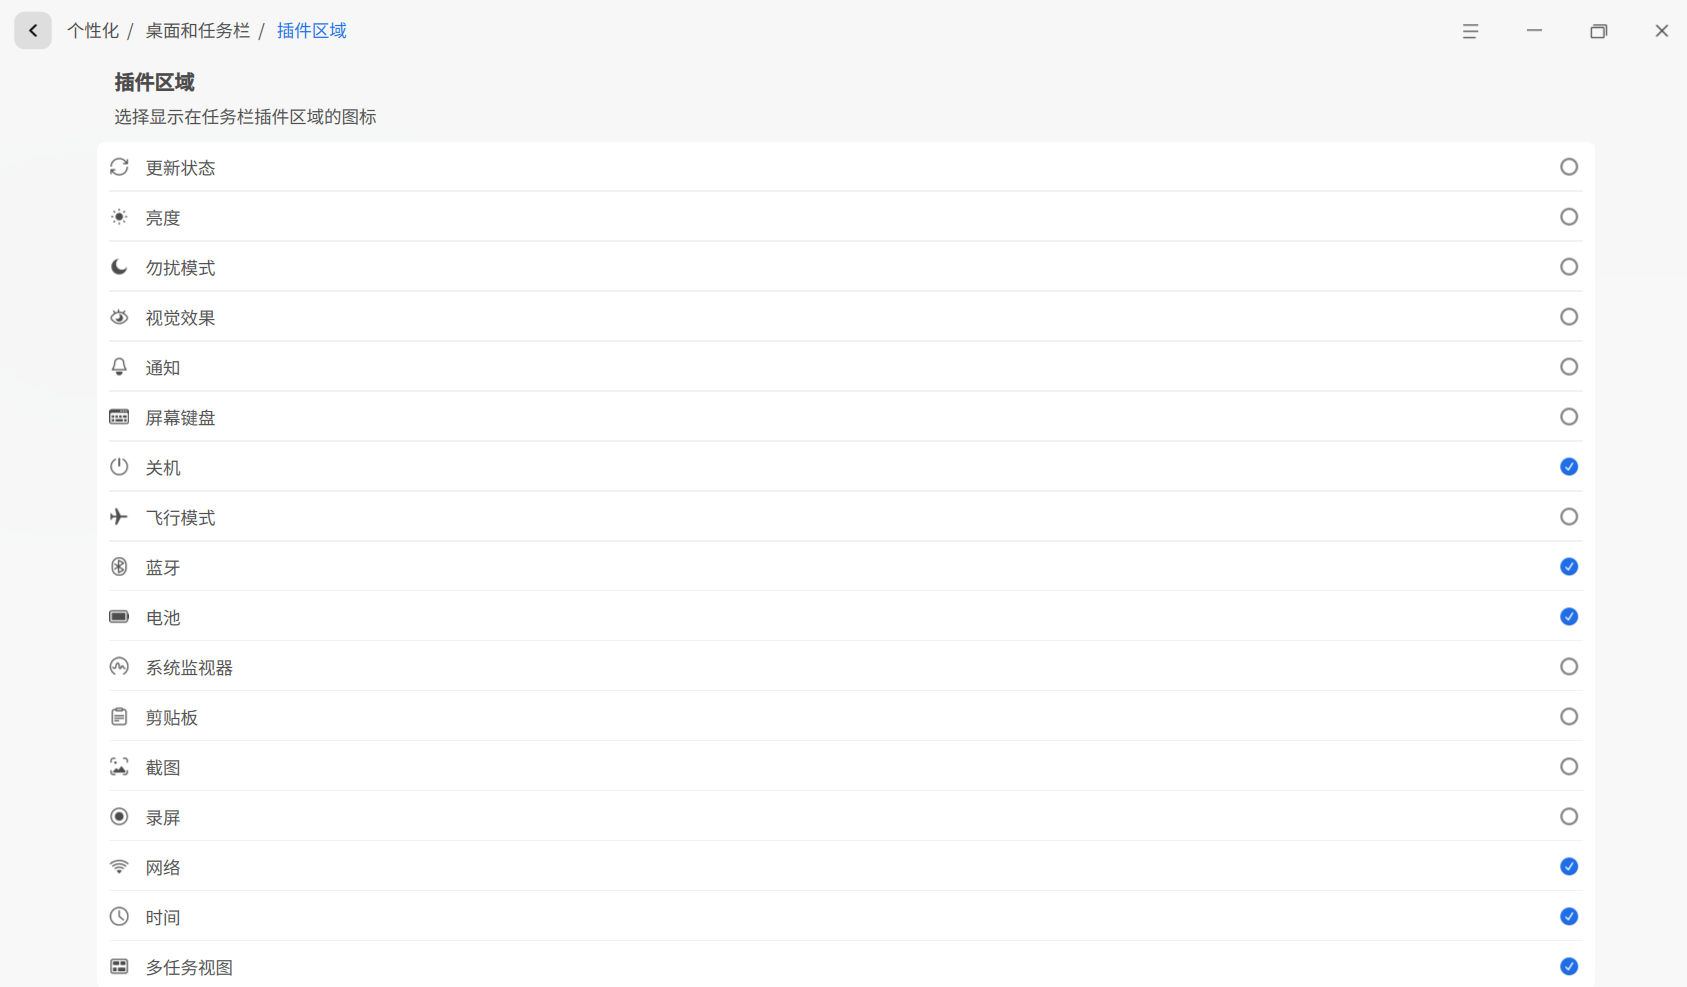1687x987 pixels.
Task: Open the hamburger menu in title bar
Action: point(1470,31)
